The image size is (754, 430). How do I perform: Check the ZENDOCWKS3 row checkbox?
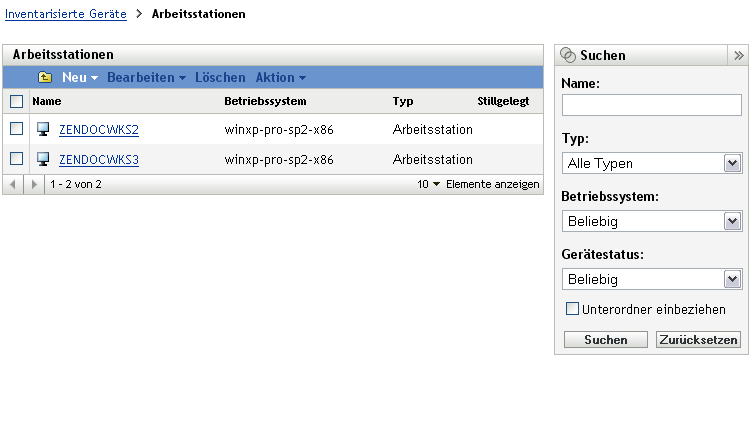16,159
